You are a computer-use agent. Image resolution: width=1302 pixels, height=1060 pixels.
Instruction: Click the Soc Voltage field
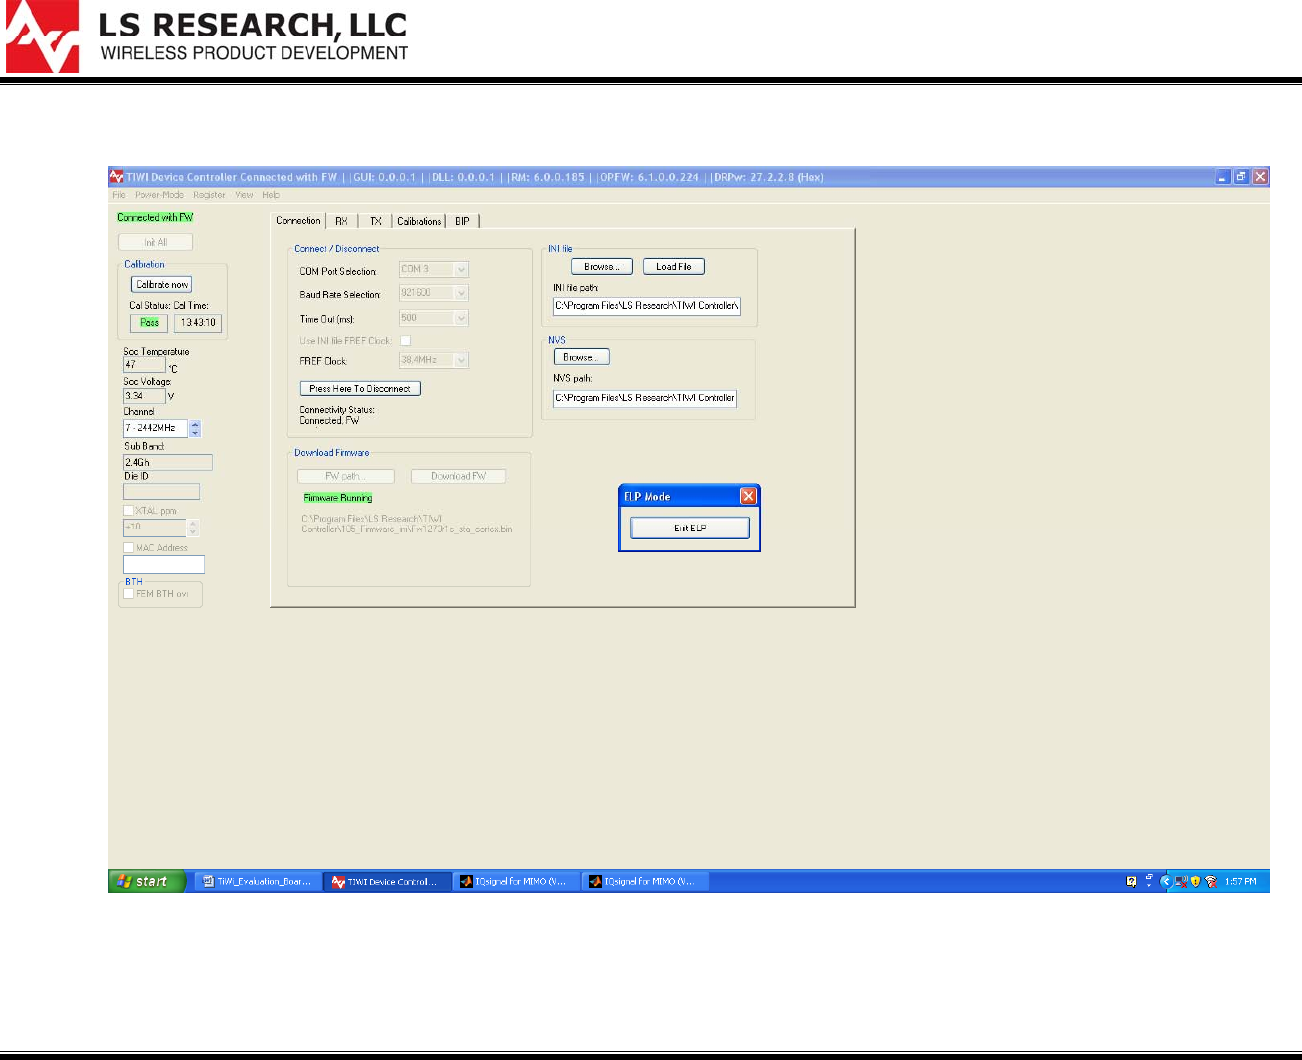144,396
